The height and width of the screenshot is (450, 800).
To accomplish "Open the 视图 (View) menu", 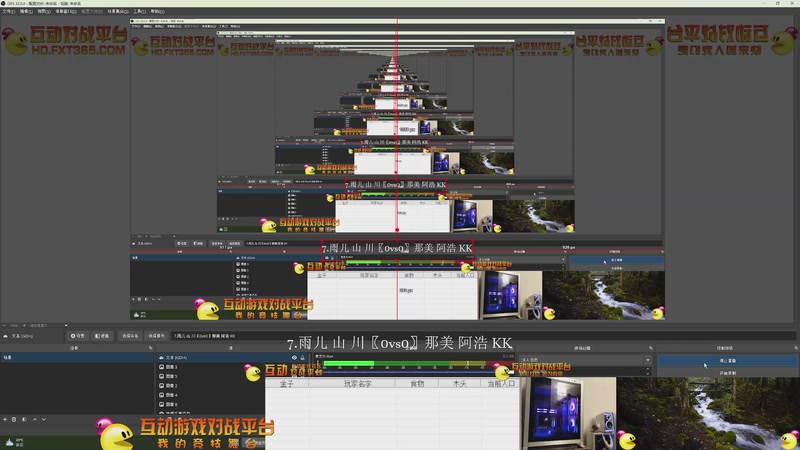I will click(x=44, y=11).
